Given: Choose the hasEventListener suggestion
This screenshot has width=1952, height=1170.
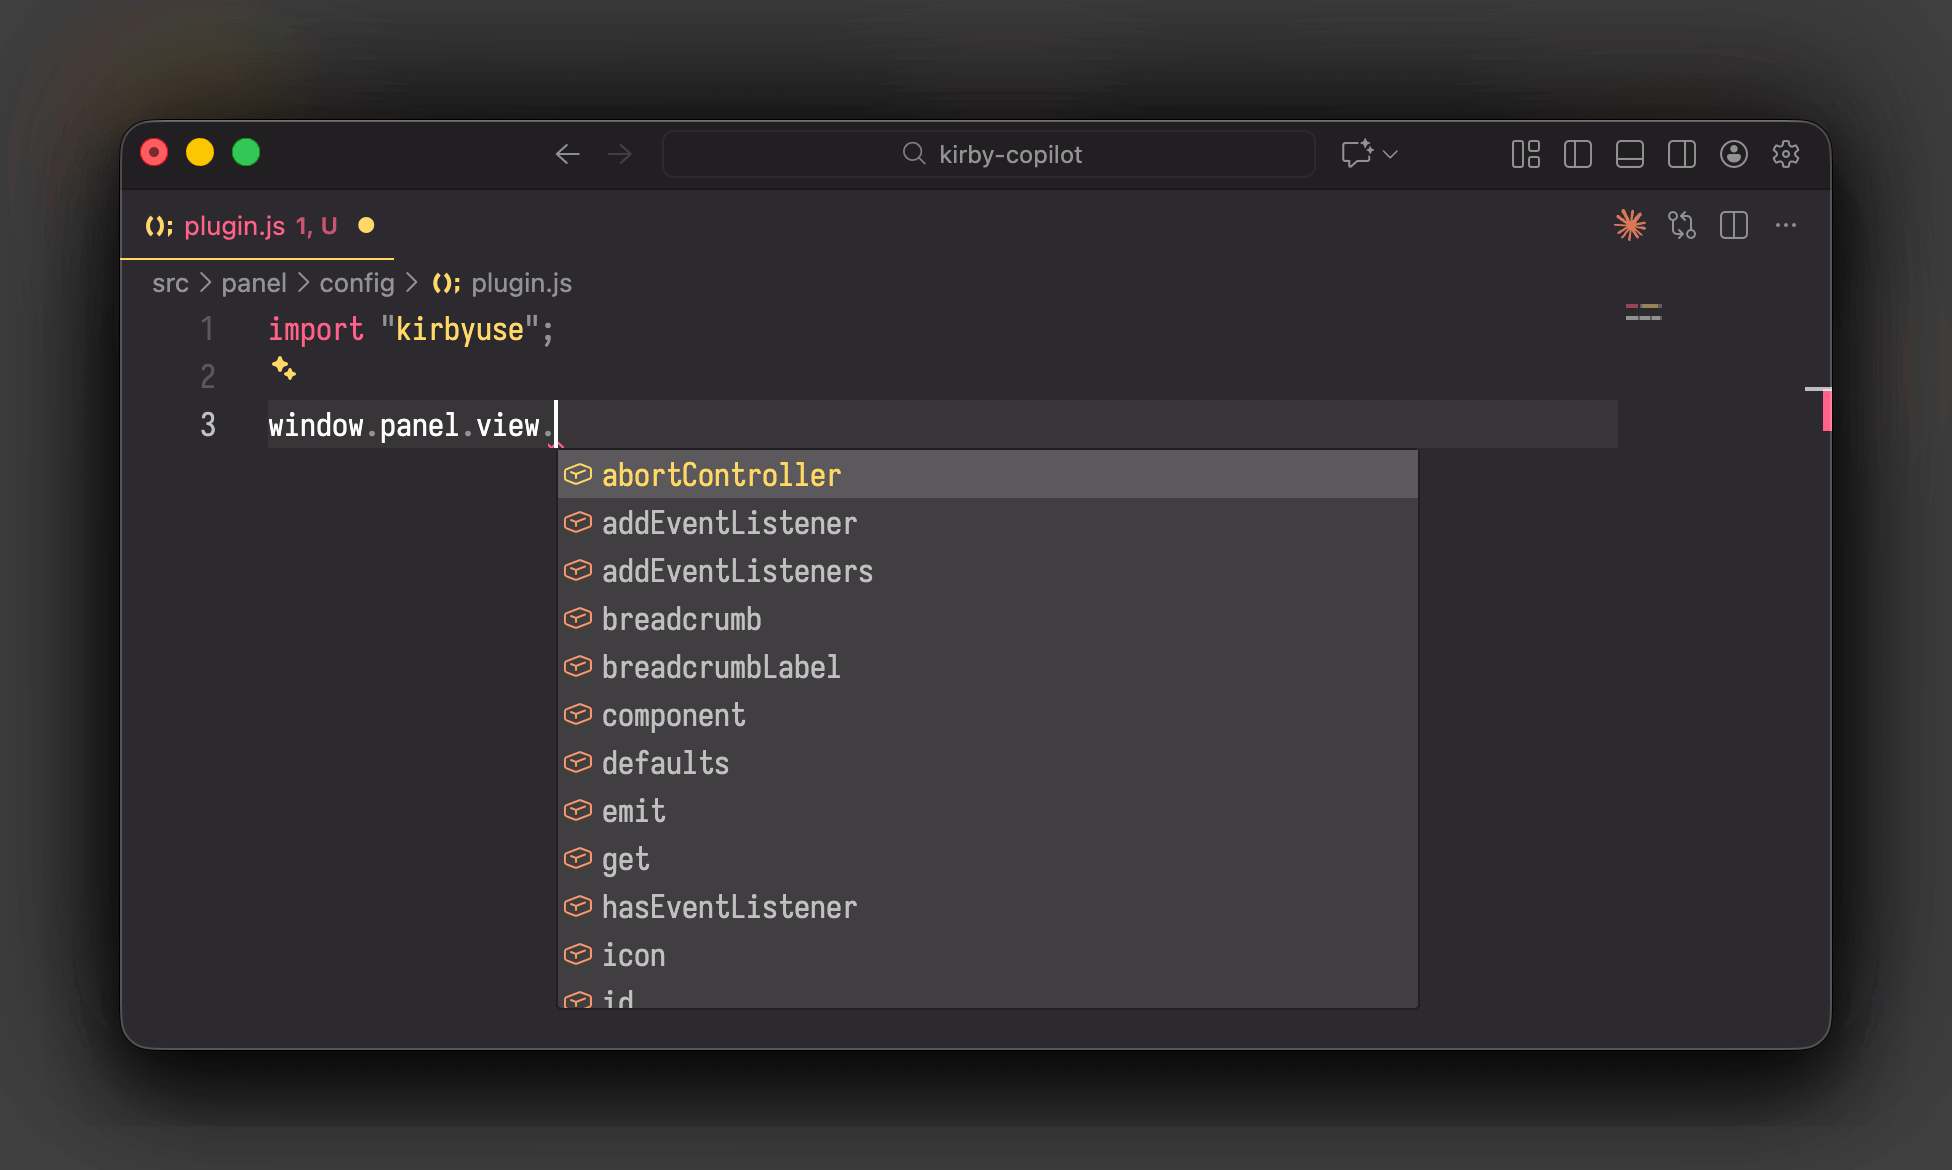Looking at the screenshot, I should 988,907.
